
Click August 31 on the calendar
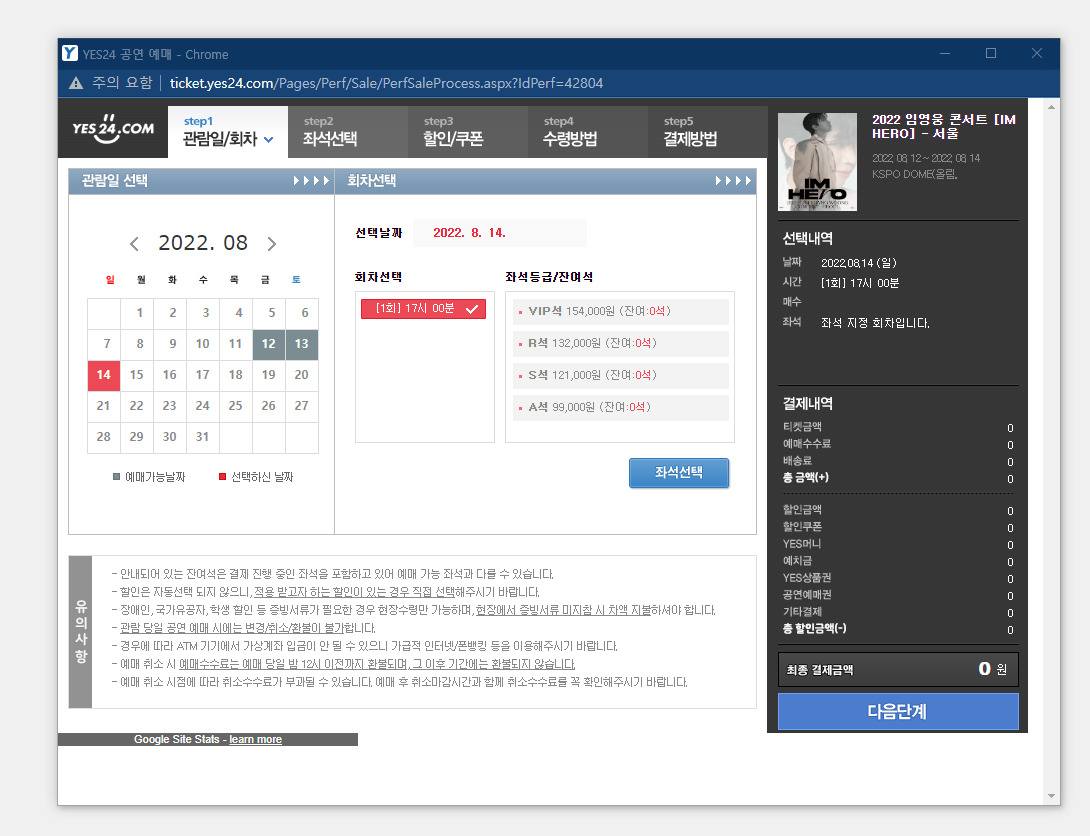203,437
